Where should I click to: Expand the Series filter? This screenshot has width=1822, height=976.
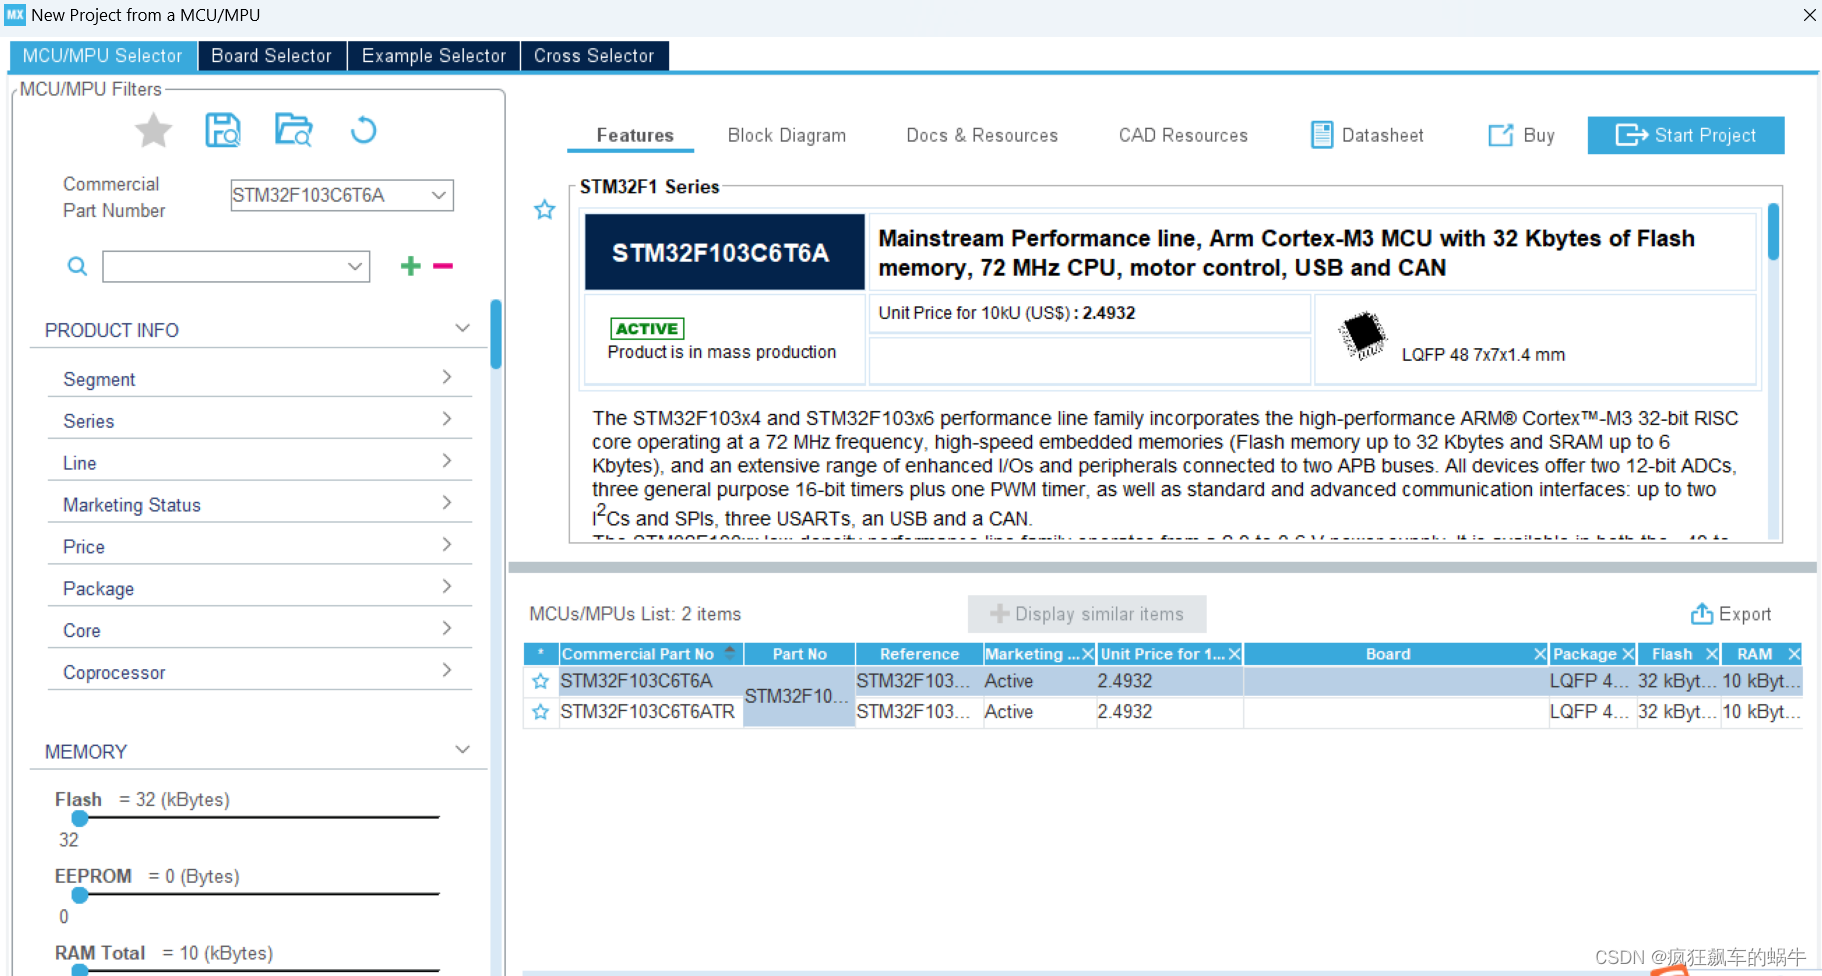[447, 419]
